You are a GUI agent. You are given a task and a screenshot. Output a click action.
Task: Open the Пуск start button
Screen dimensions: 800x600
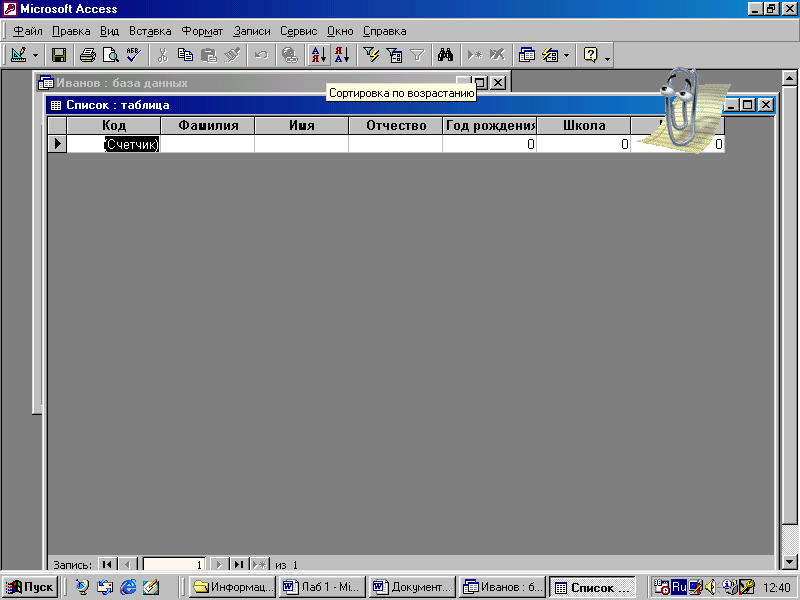point(30,587)
